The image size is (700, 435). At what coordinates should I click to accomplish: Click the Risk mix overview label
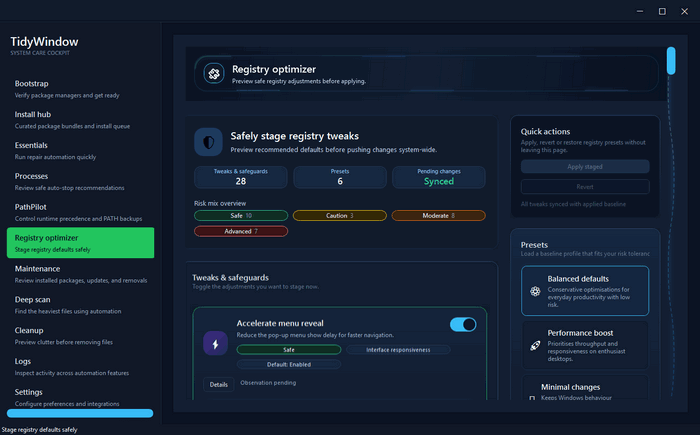tap(220, 203)
